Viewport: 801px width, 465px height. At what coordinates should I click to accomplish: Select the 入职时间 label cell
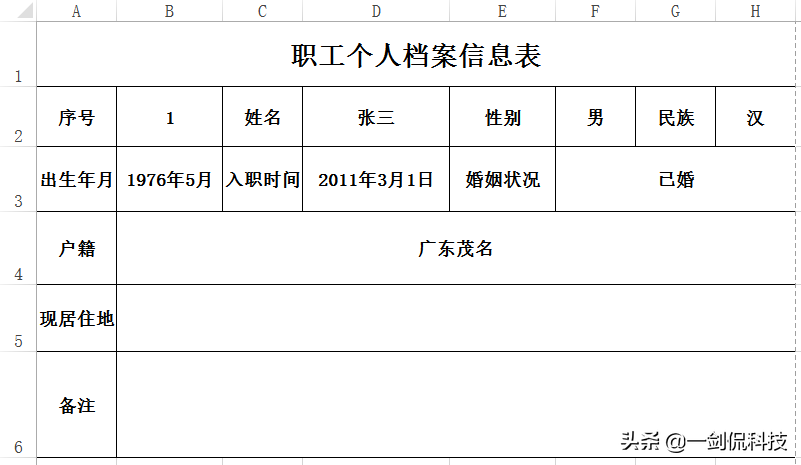pos(263,179)
